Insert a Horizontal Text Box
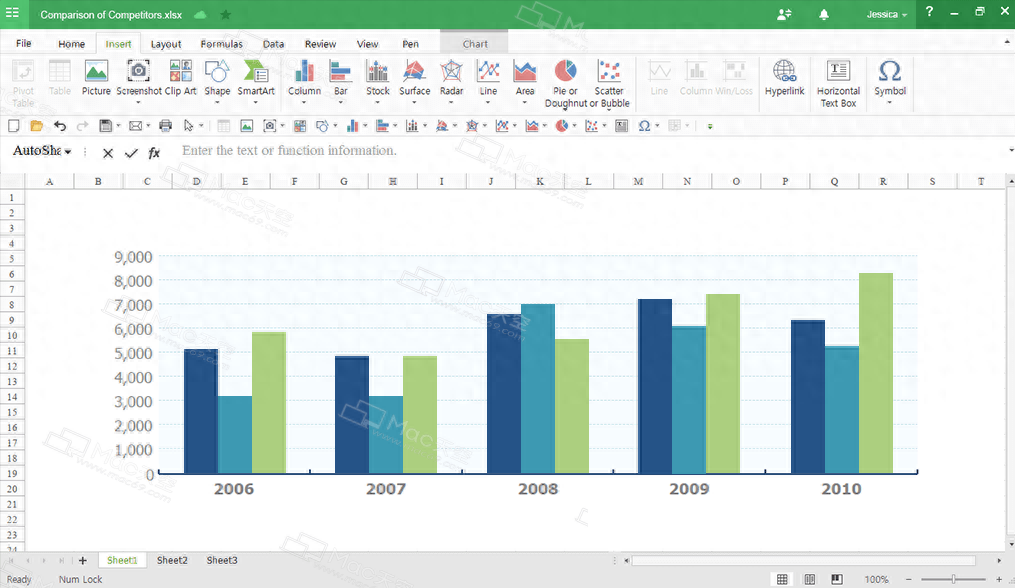The width and height of the screenshot is (1015, 588). [x=838, y=82]
